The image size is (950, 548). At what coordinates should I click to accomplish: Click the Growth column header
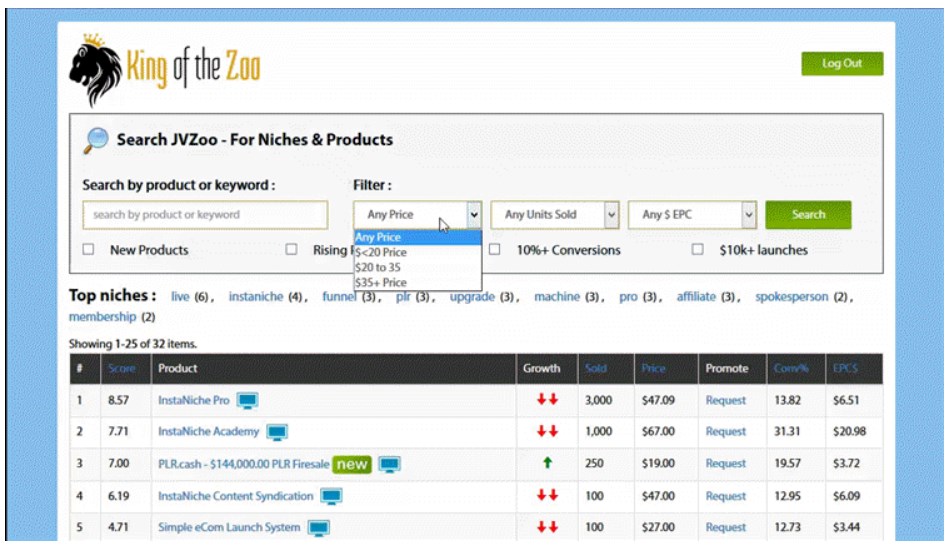542,369
